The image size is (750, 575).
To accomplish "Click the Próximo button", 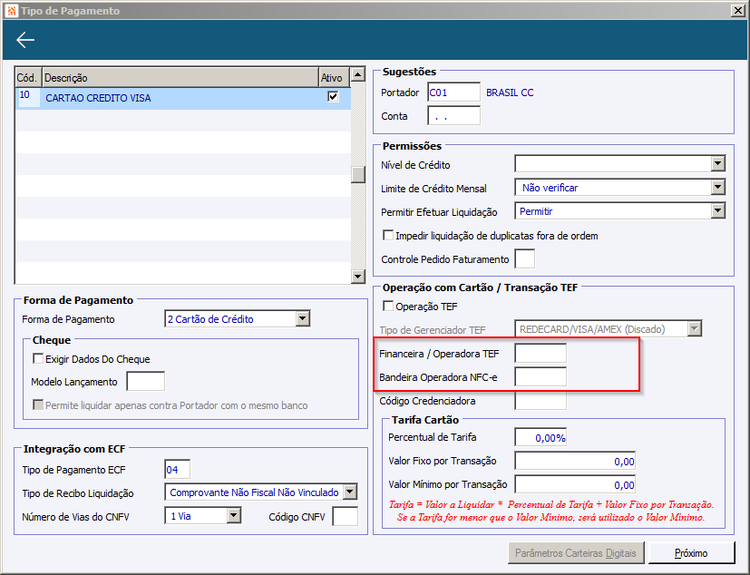I will click(x=691, y=553).
